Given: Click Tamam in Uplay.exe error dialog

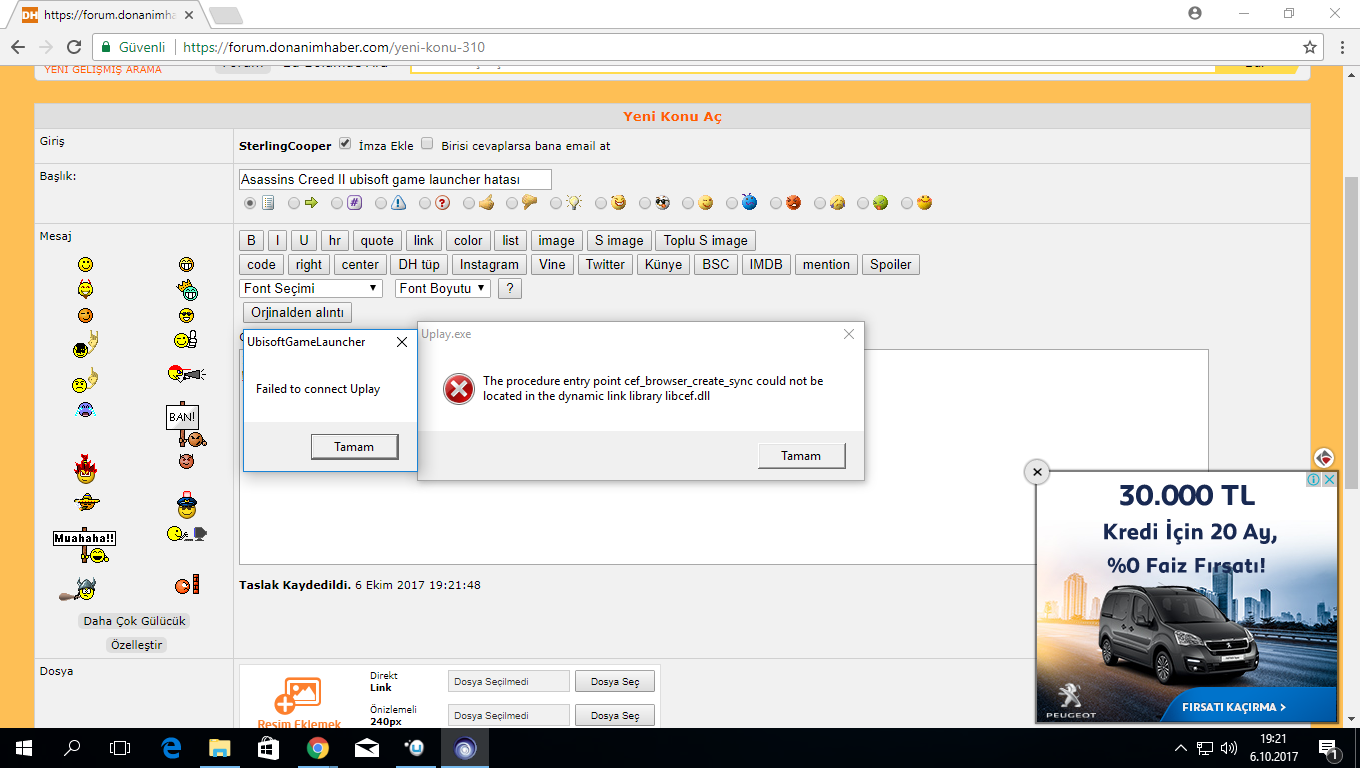Looking at the screenshot, I should pos(801,455).
